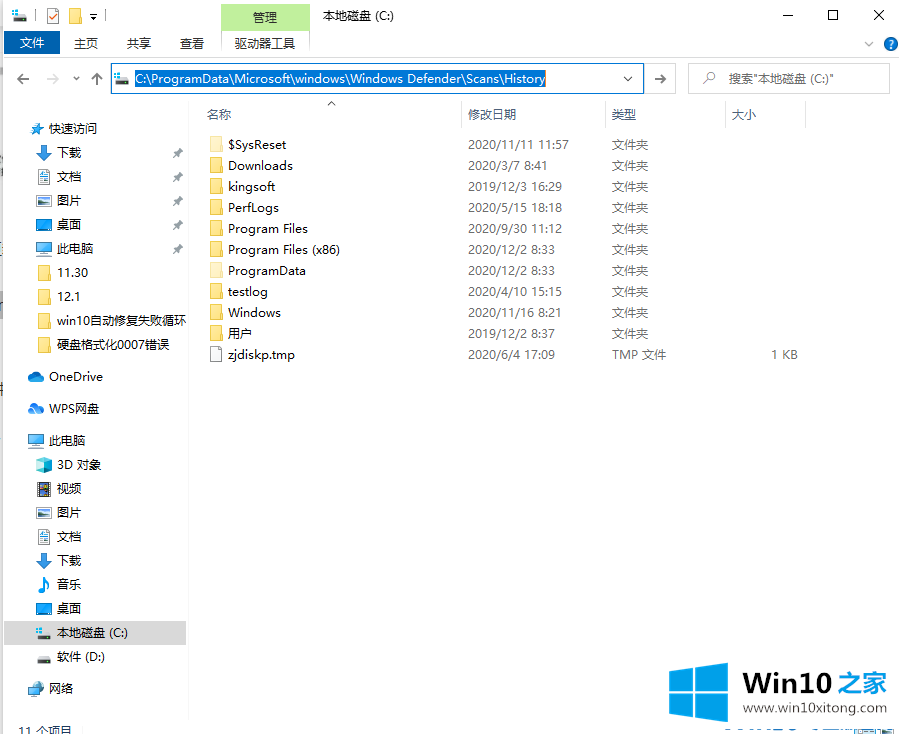
Task: Select 本地磁盘 (C:) in navigation pane
Action: pyautogui.click(x=95, y=633)
